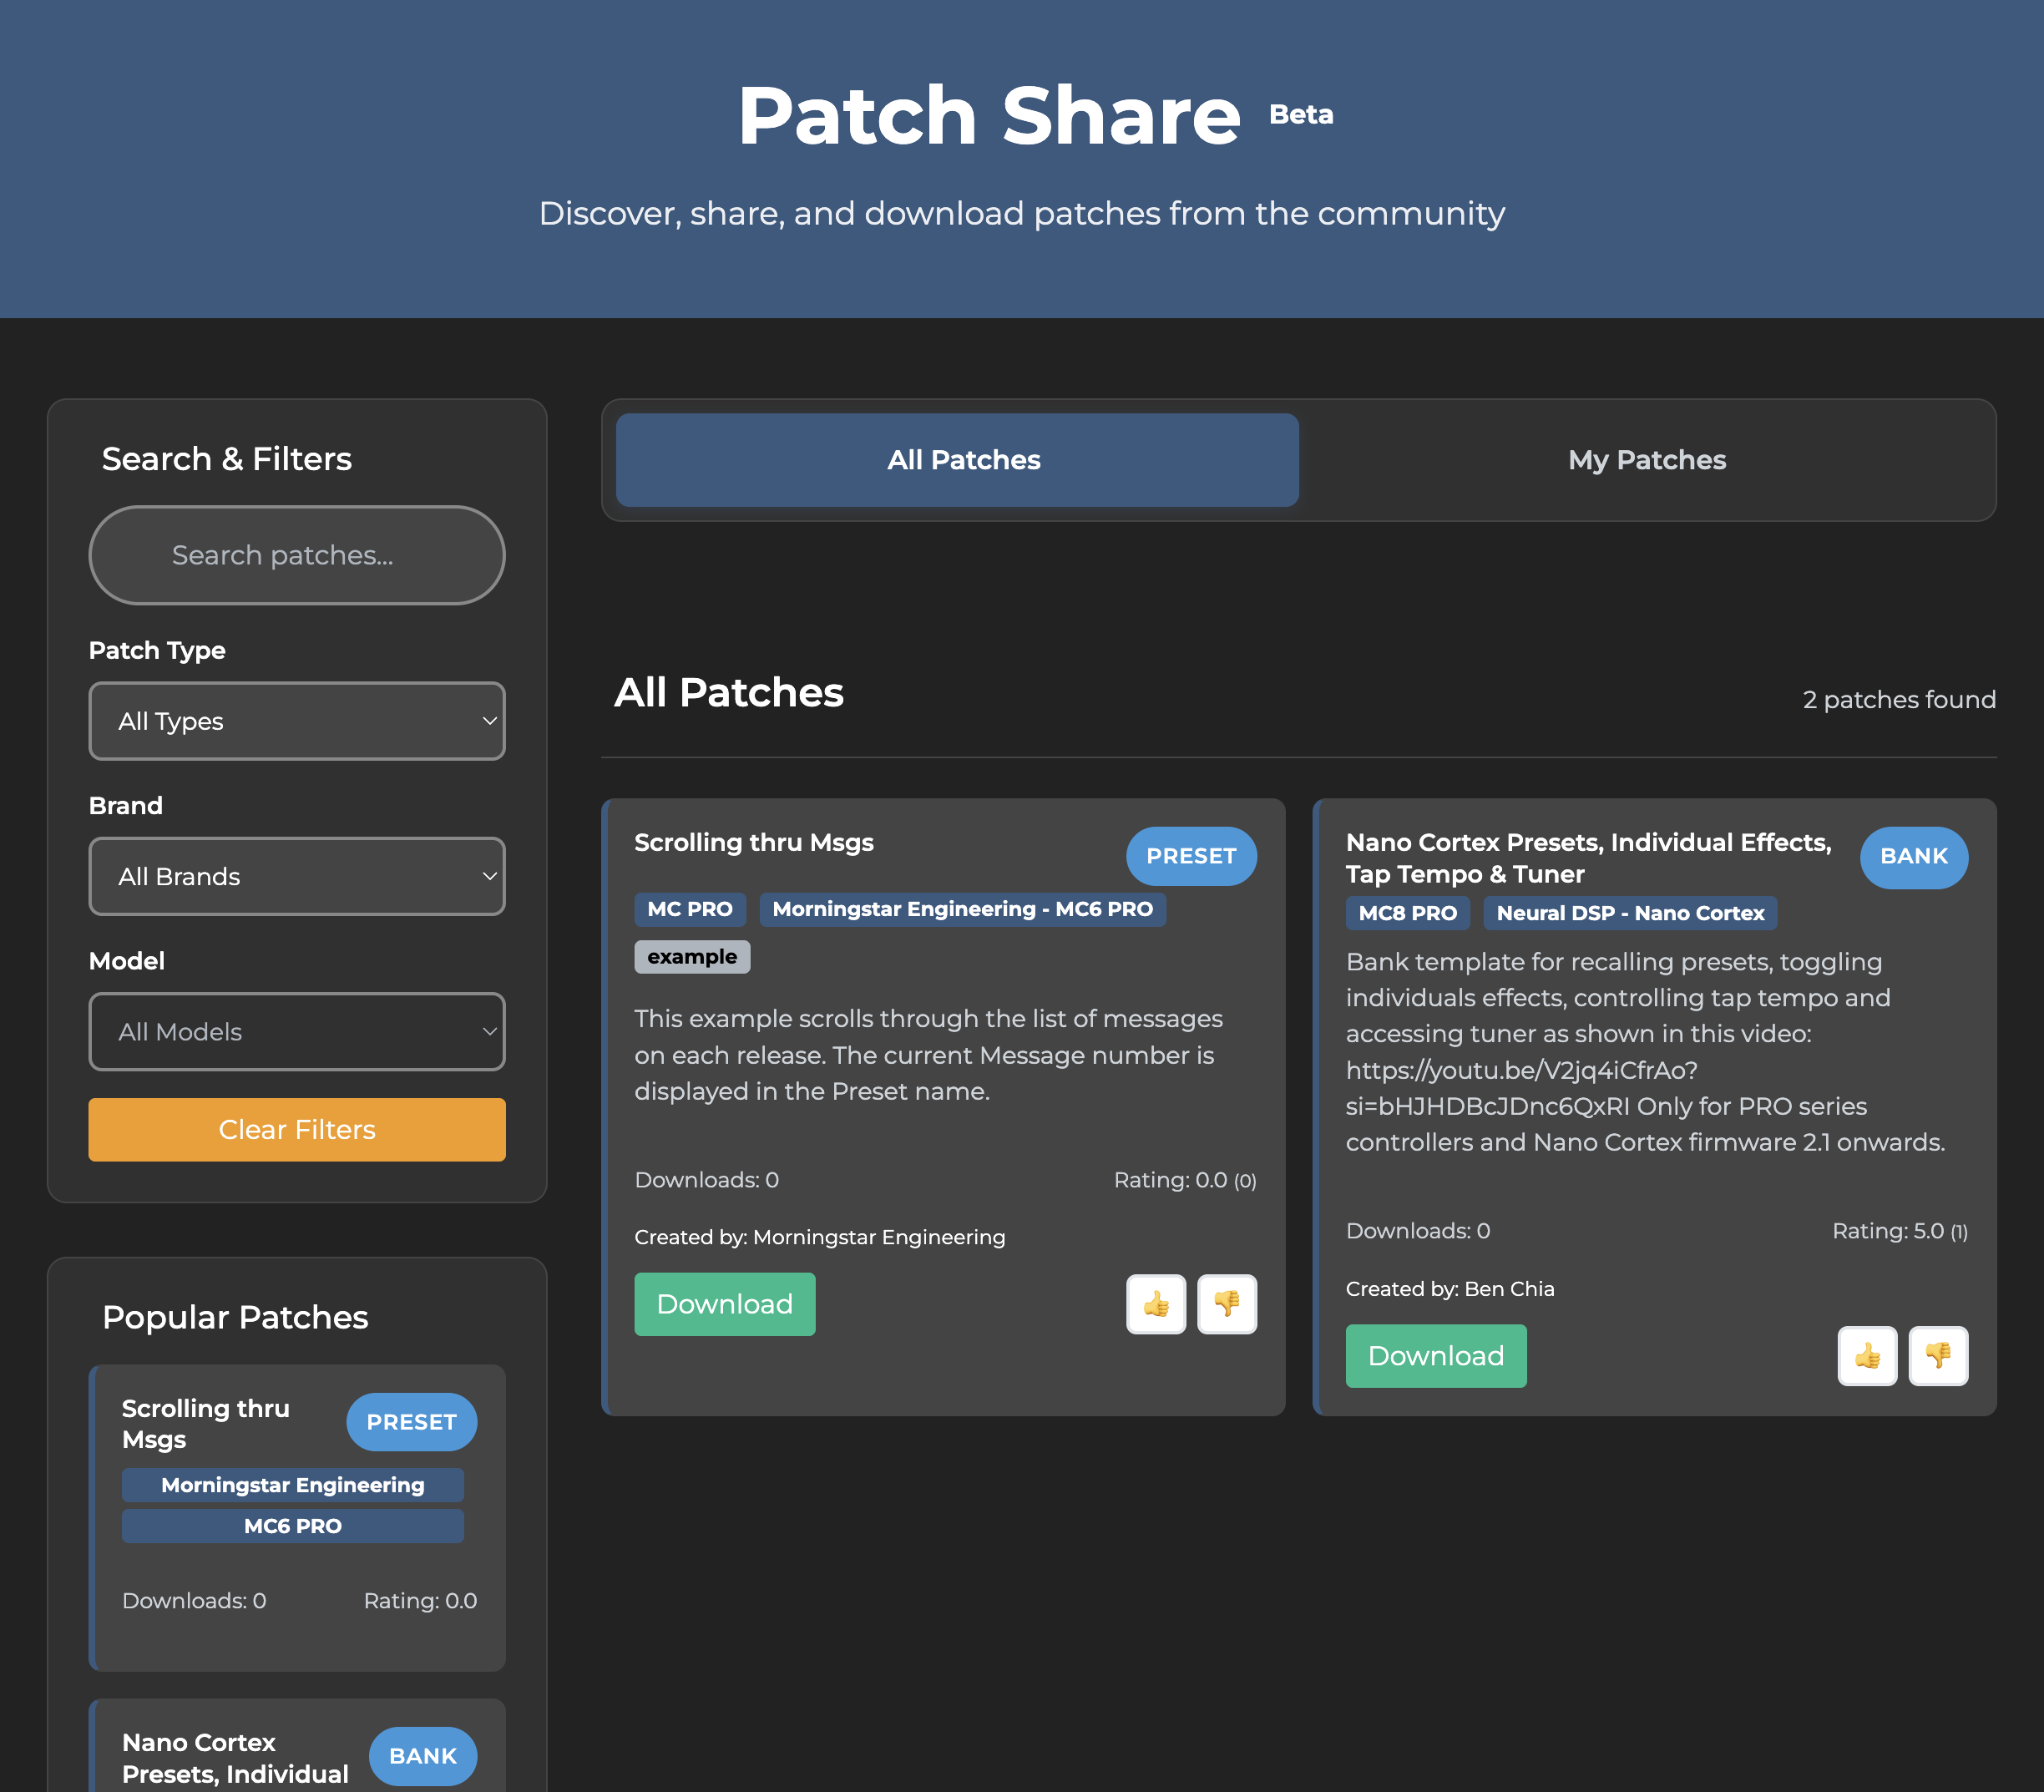This screenshot has height=1792, width=2044.
Task: Click the BANK badge on Nano Cortex card
Action: coord(1913,856)
